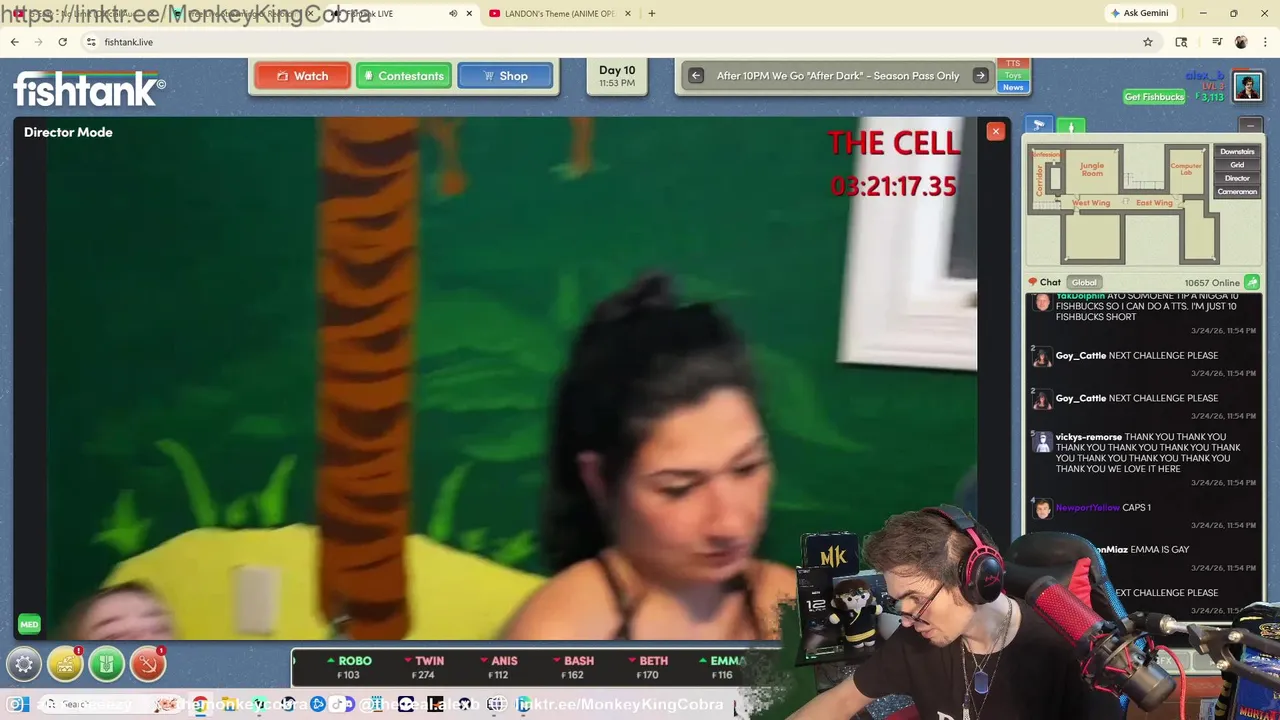Toggle the Global chat channel
Screen dimensions: 1280x720
(1084, 283)
